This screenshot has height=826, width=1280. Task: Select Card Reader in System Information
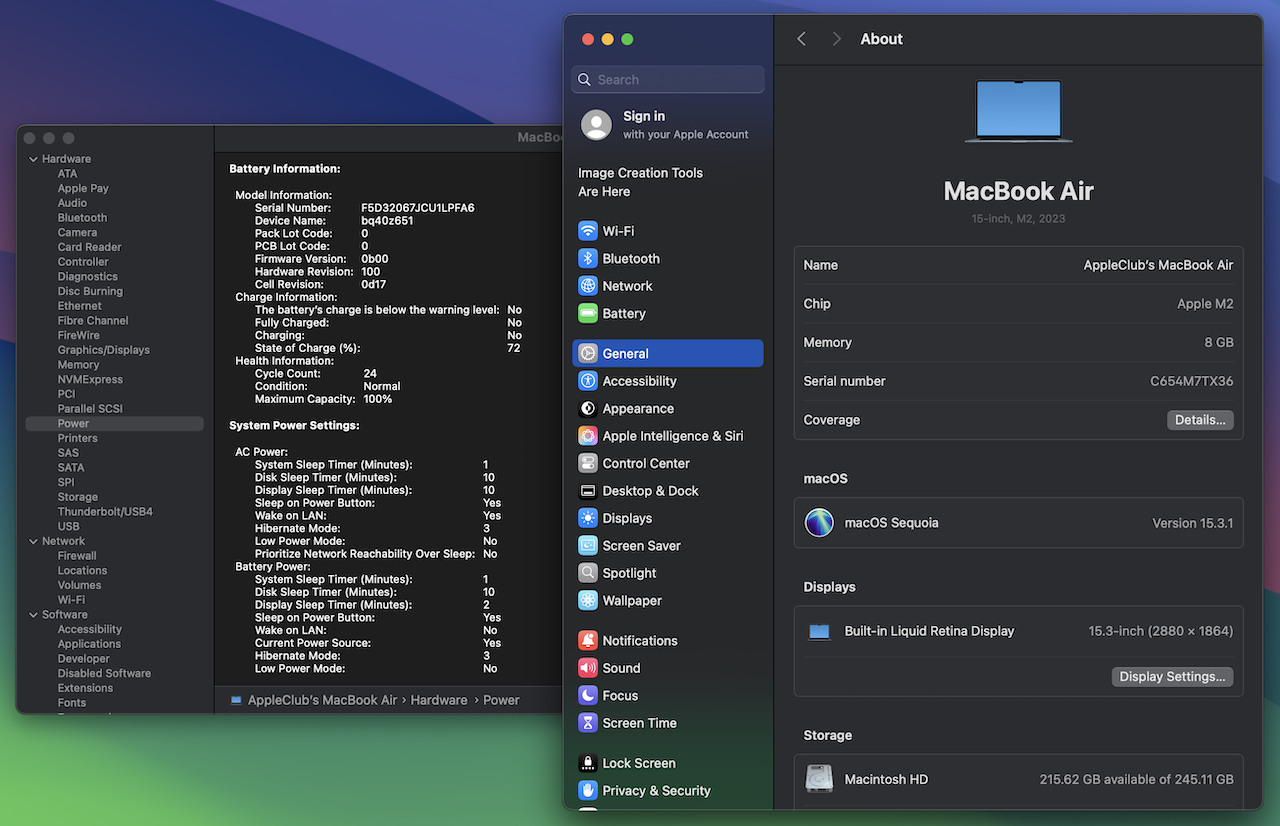click(x=89, y=247)
